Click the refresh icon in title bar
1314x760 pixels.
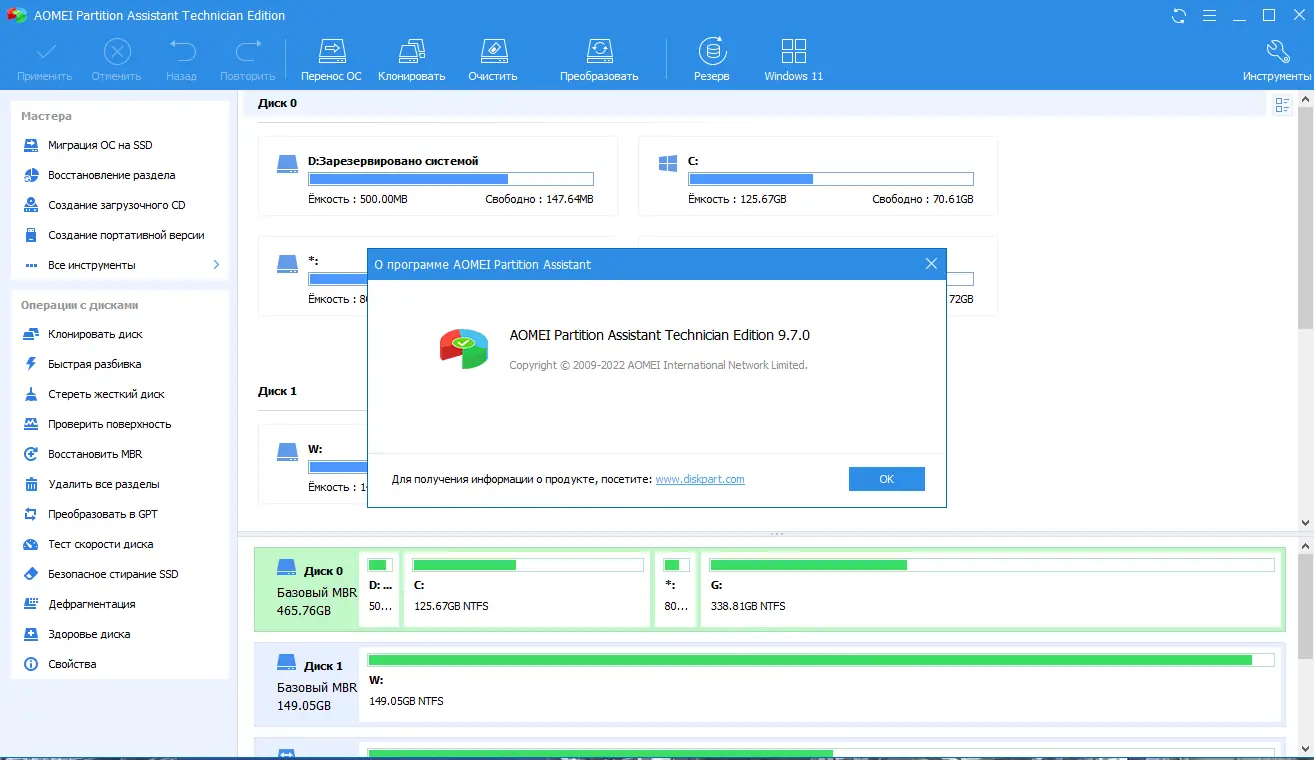click(x=1180, y=16)
